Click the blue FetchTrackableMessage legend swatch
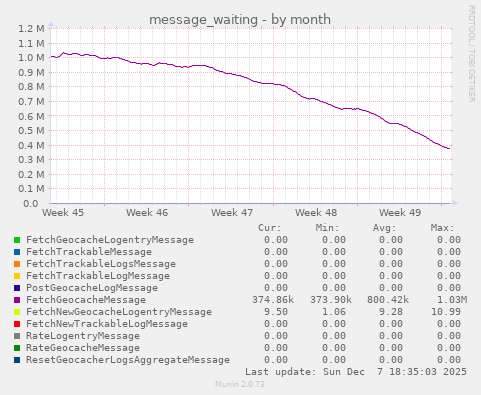The height and width of the screenshot is (395, 481). pyautogui.click(x=17, y=252)
